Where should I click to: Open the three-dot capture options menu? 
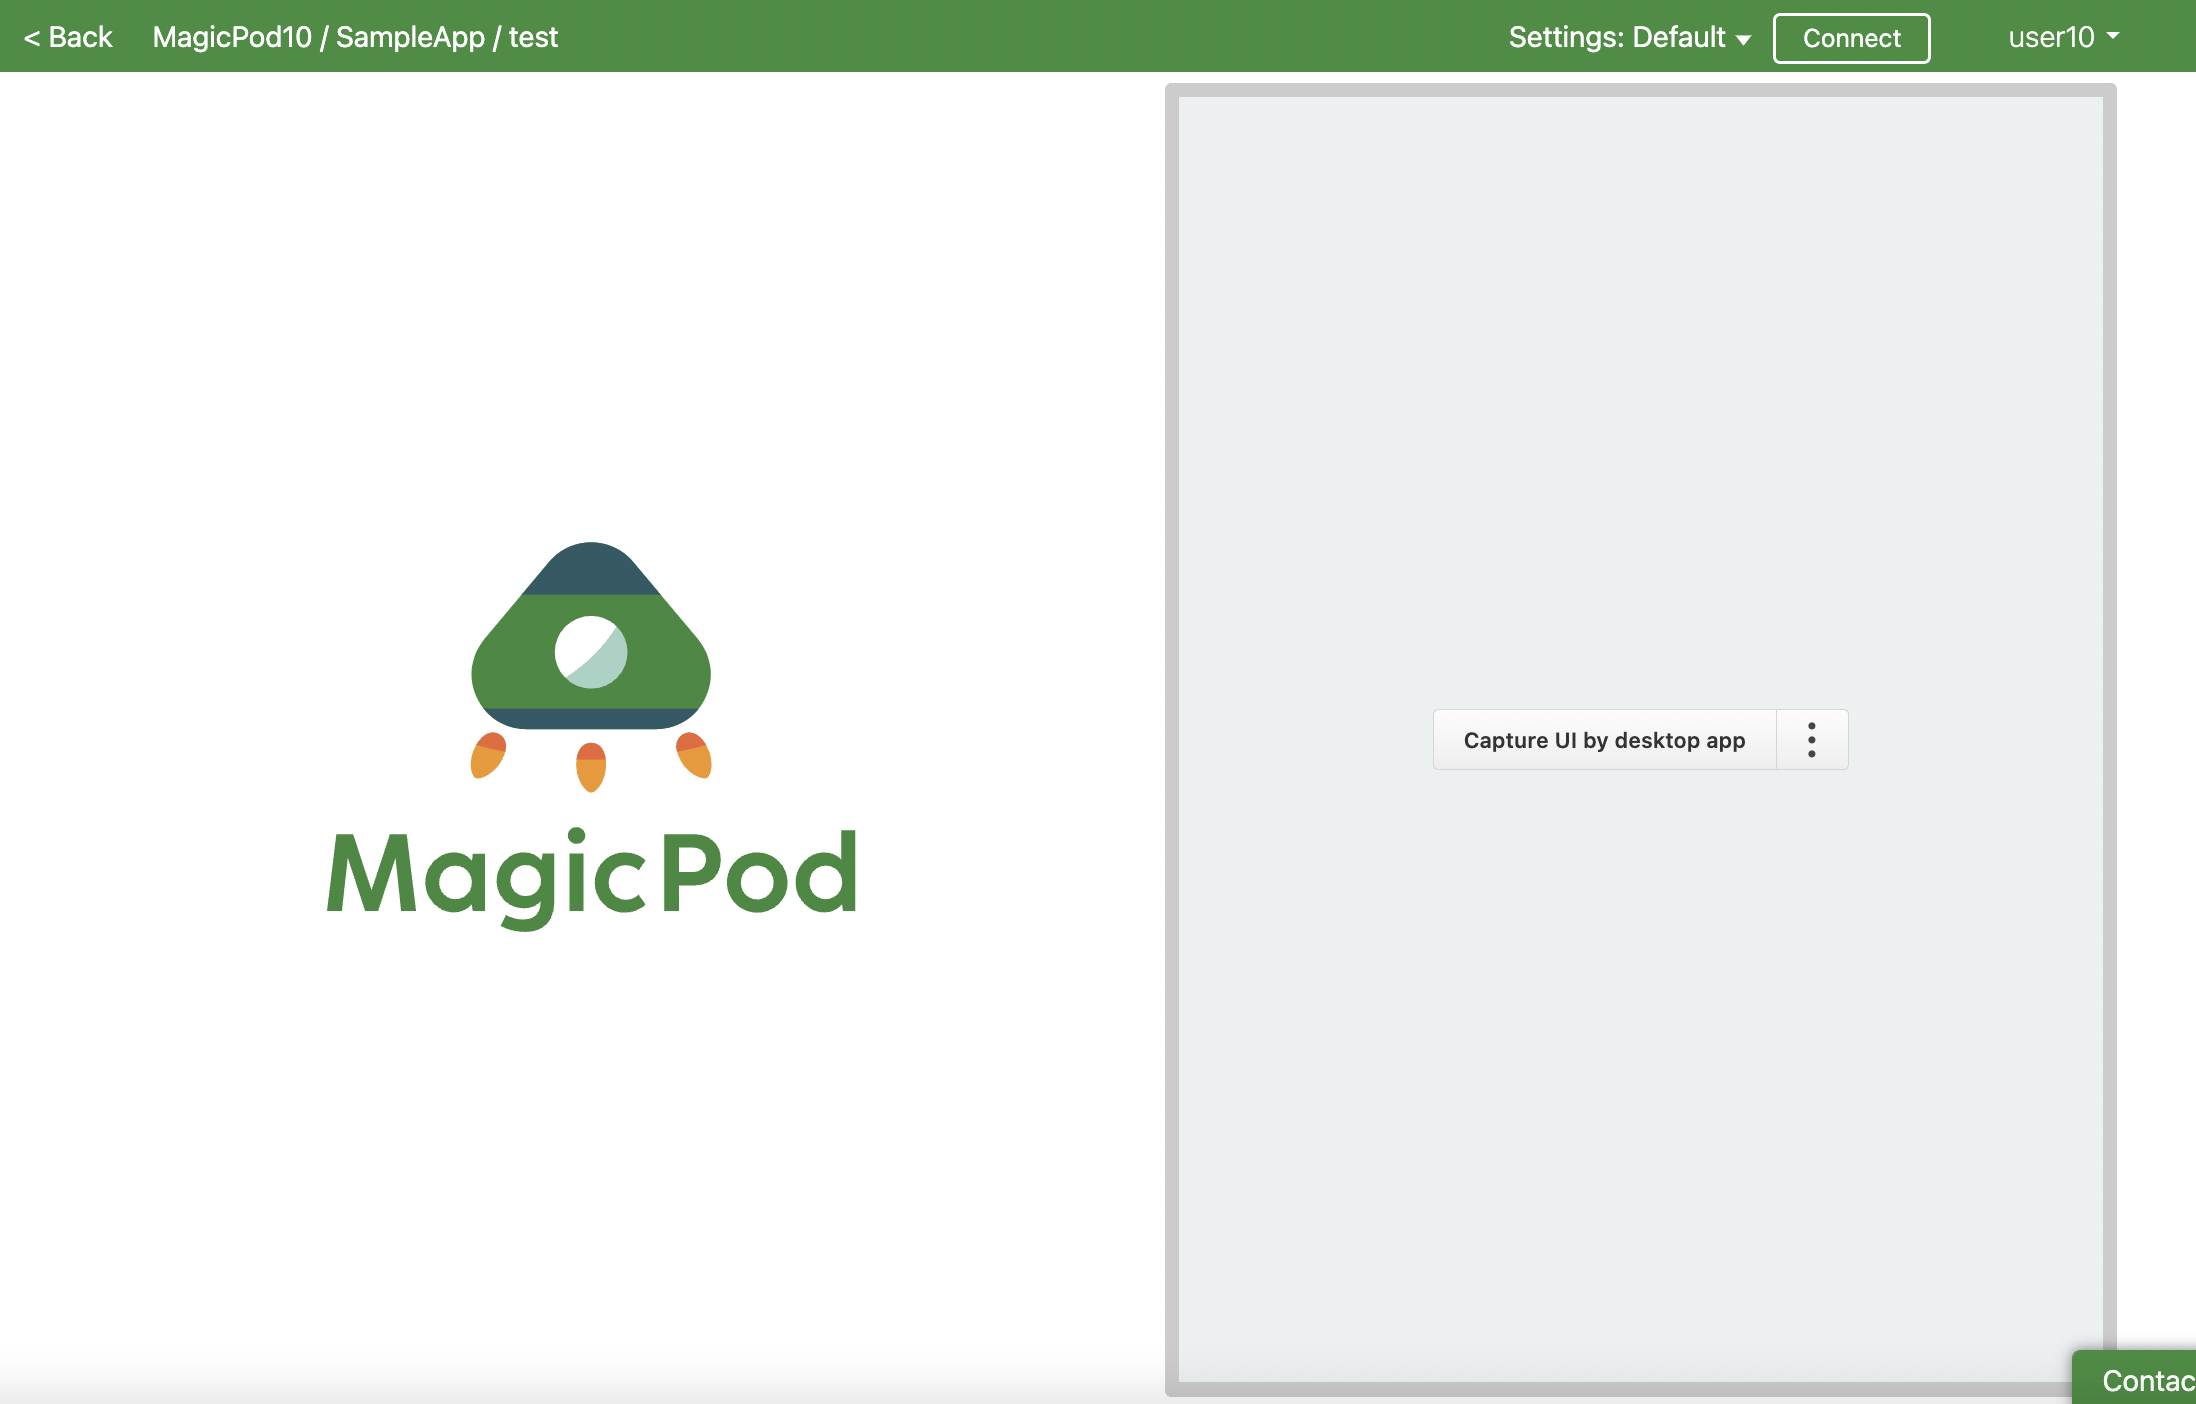1812,740
